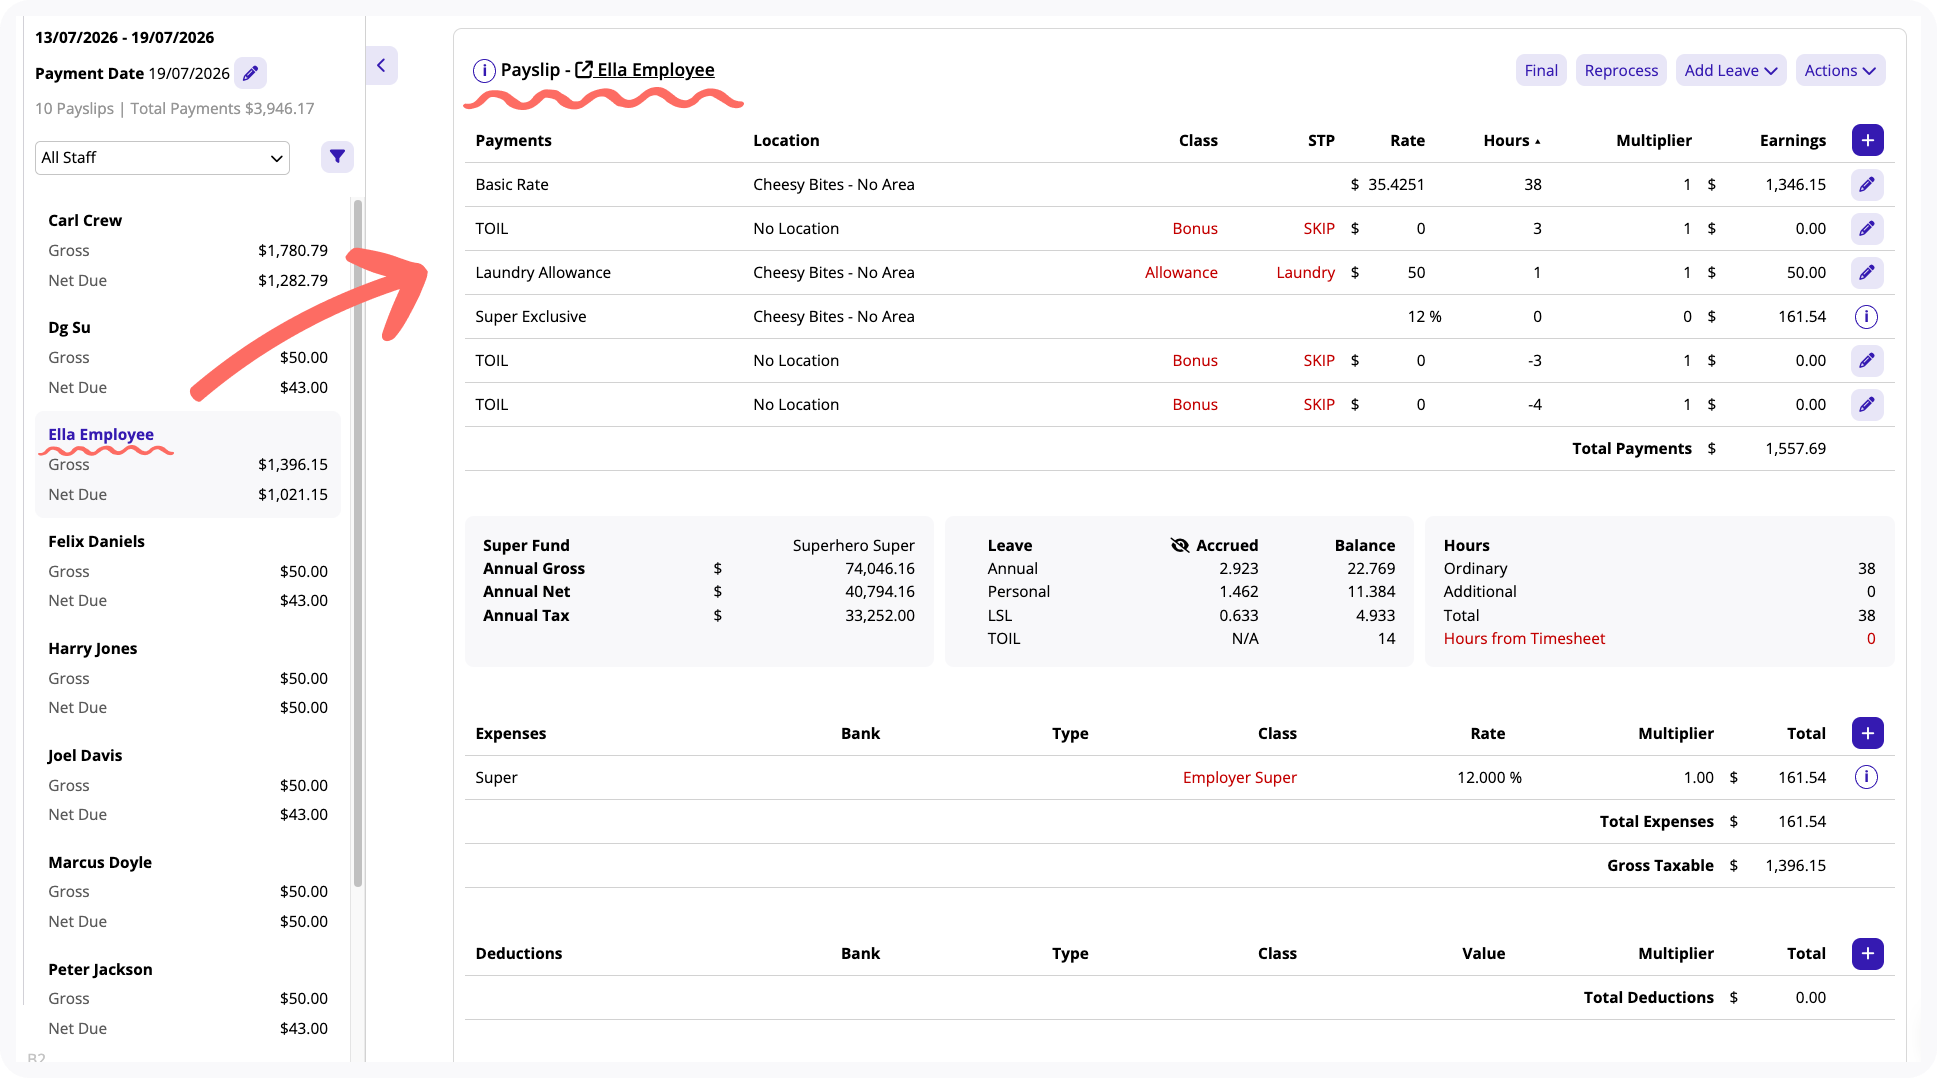Click Annual Gross value 74,046.16
The image size is (1937, 1078).
(x=879, y=569)
